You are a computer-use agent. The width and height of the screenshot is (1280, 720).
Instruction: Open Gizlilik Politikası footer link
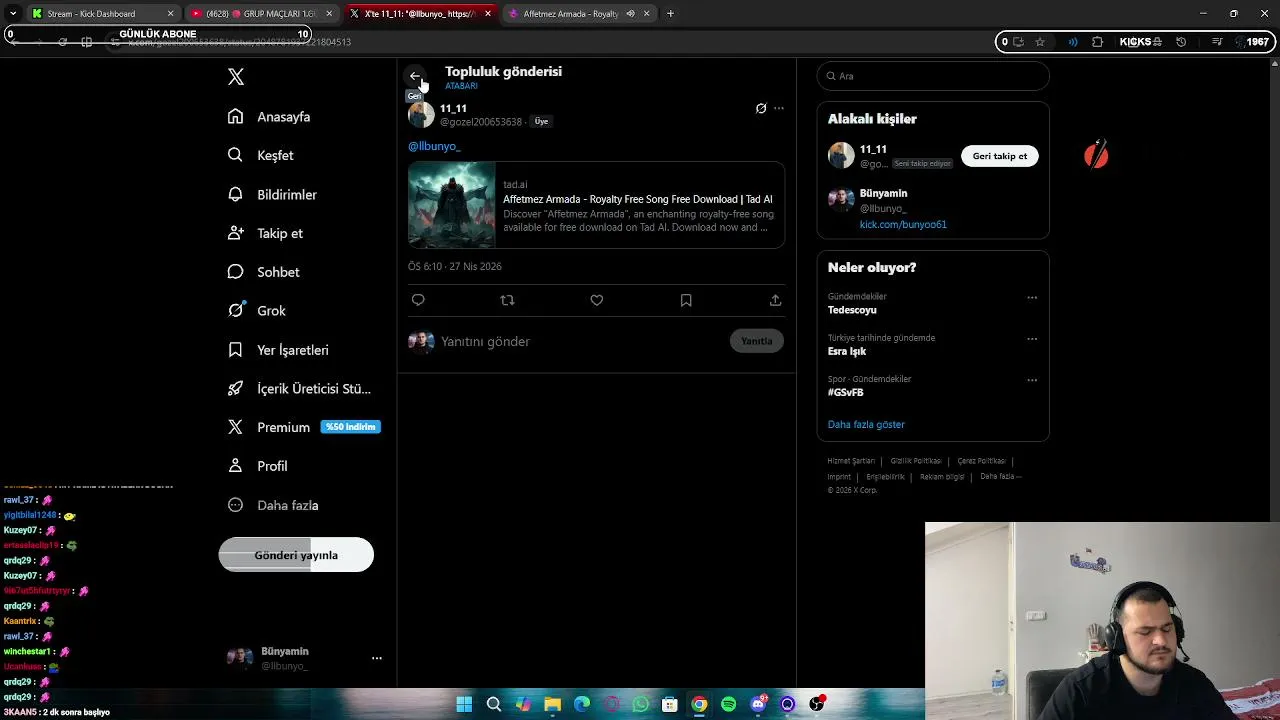(916, 461)
